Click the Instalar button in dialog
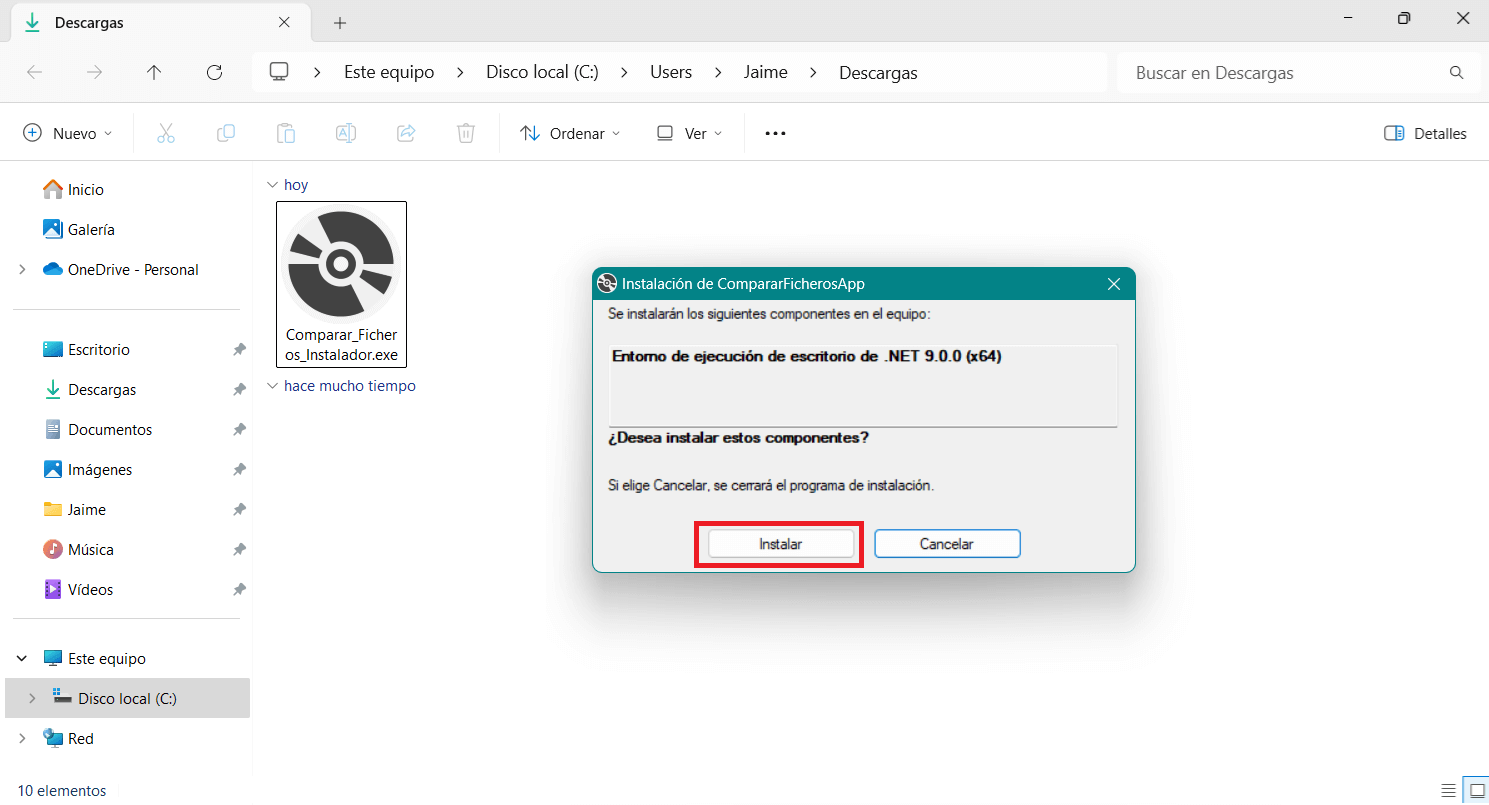This screenshot has height=805, width=1489. tap(780, 544)
